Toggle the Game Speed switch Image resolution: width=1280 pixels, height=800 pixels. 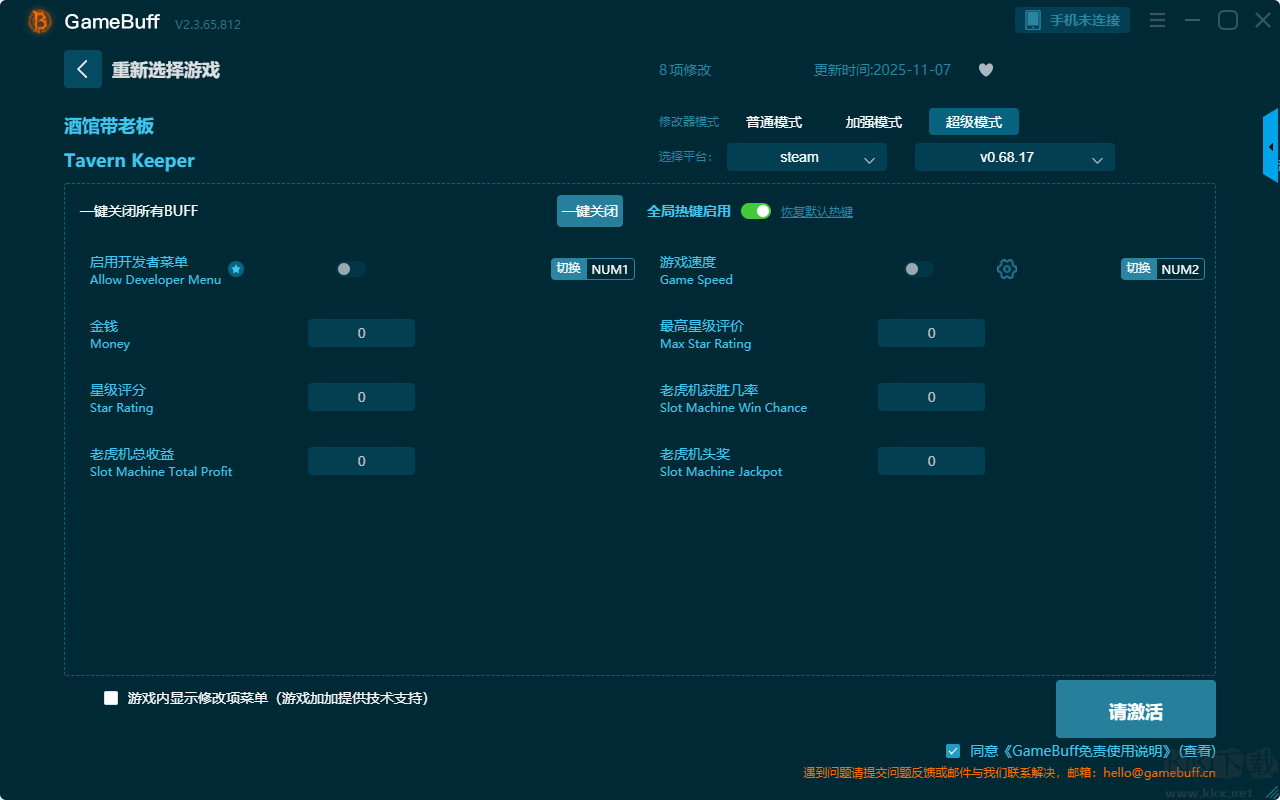click(x=919, y=269)
